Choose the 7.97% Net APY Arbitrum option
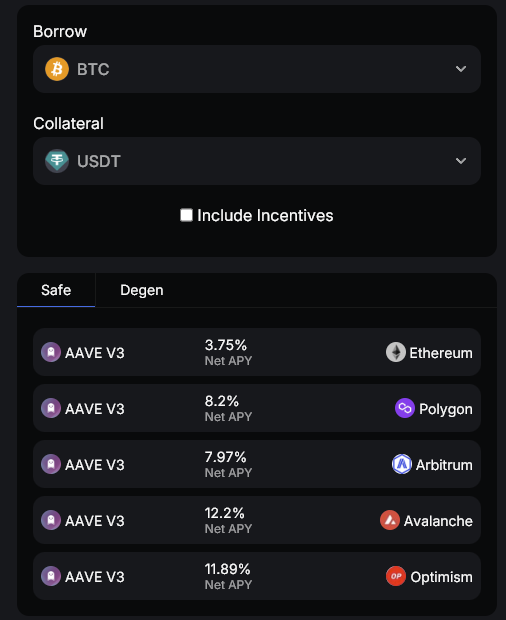This screenshot has width=506, height=620. click(257, 464)
